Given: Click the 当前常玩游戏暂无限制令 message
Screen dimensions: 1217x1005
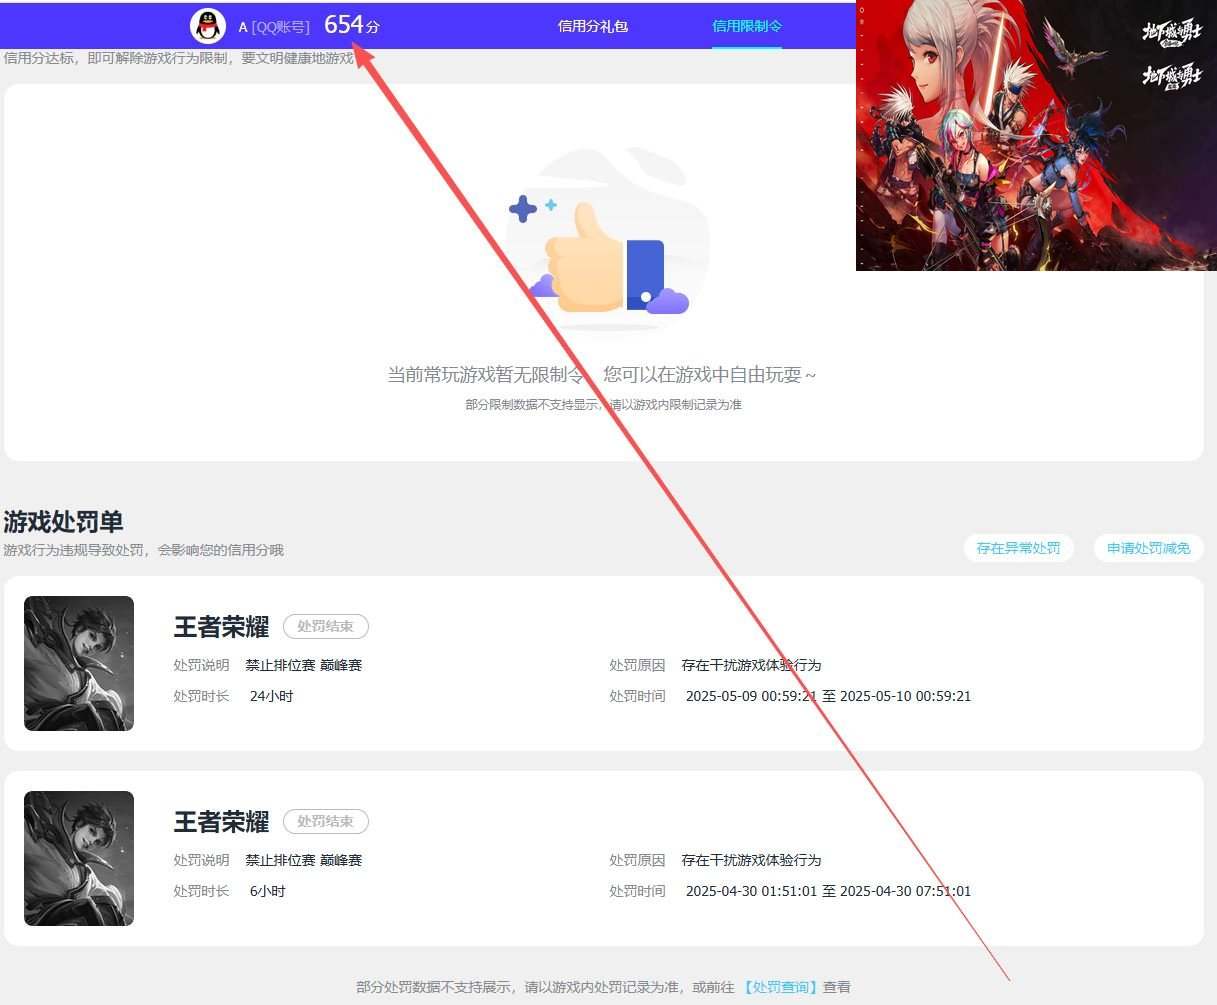Looking at the screenshot, I should click(601, 375).
